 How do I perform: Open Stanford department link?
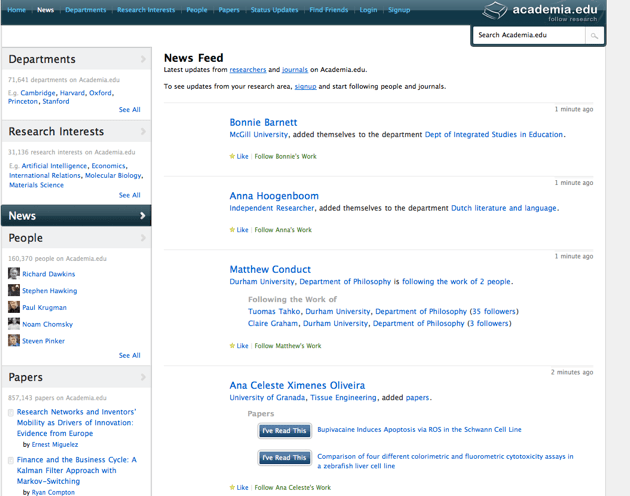[x=56, y=101]
